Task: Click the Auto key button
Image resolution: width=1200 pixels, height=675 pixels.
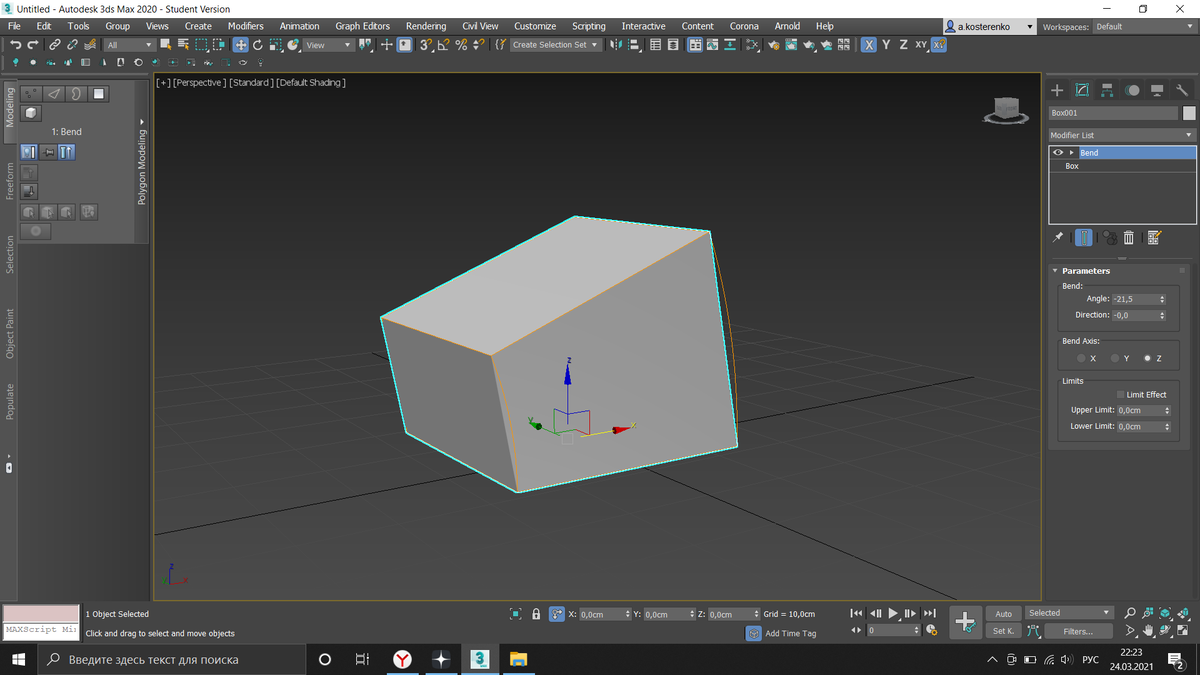Action: coord(1003,614)
